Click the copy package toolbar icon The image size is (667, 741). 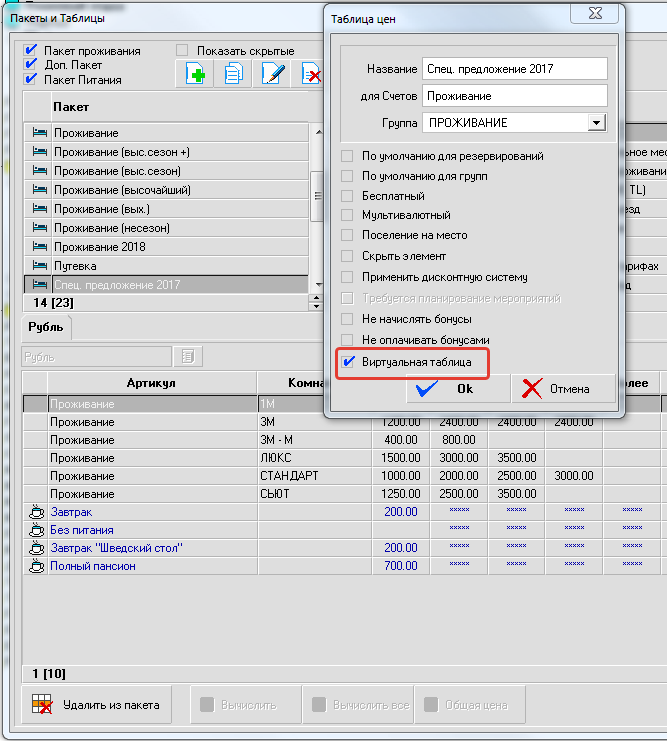[x=233, y=74]
